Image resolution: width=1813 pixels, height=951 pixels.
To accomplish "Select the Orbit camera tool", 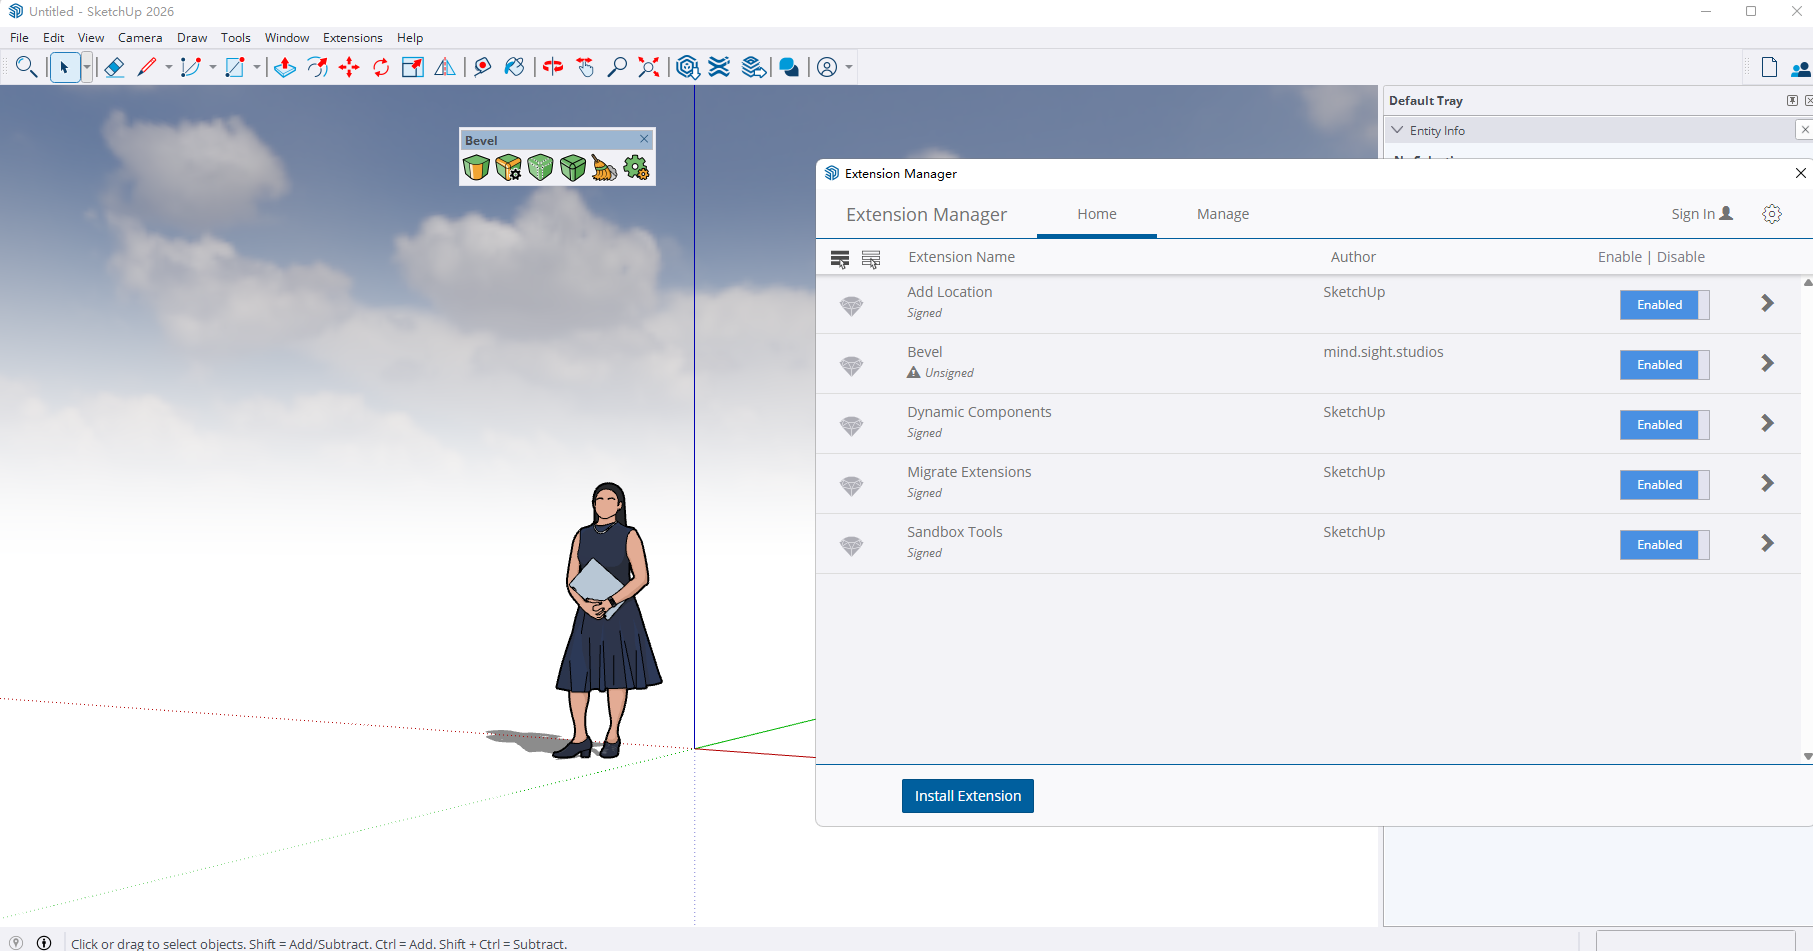I will coord(553,67).
